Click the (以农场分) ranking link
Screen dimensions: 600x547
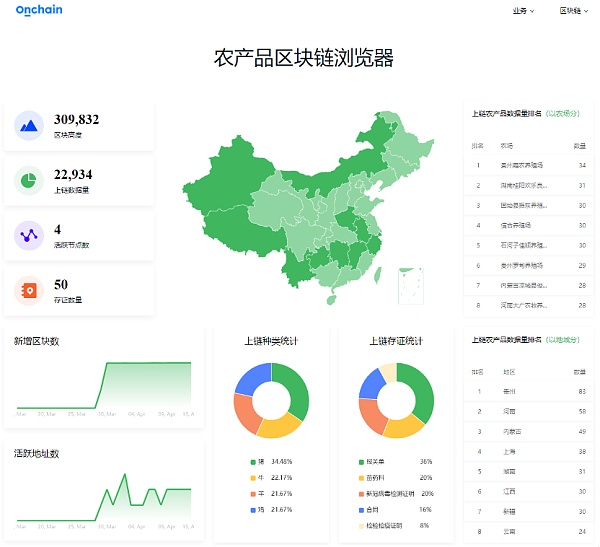point(562,114)
